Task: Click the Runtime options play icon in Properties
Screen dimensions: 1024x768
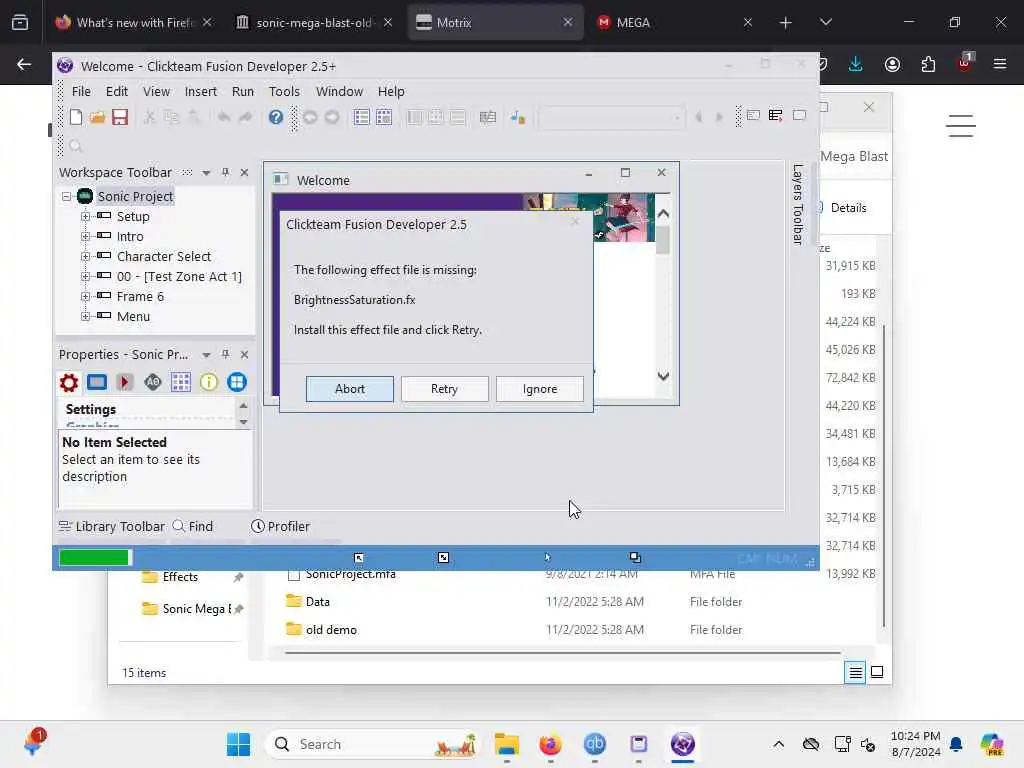Action: (125, 382)
